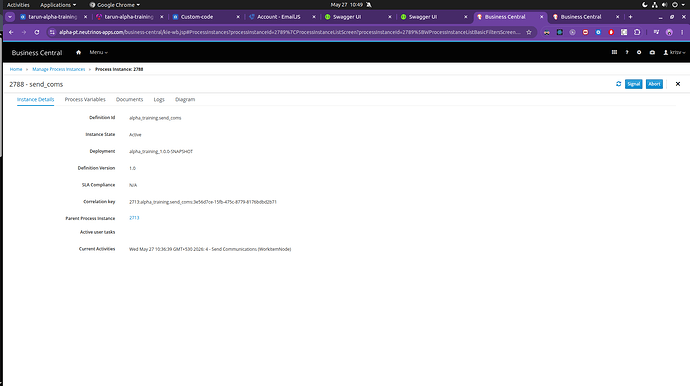Open the help question mark icon

627,52
